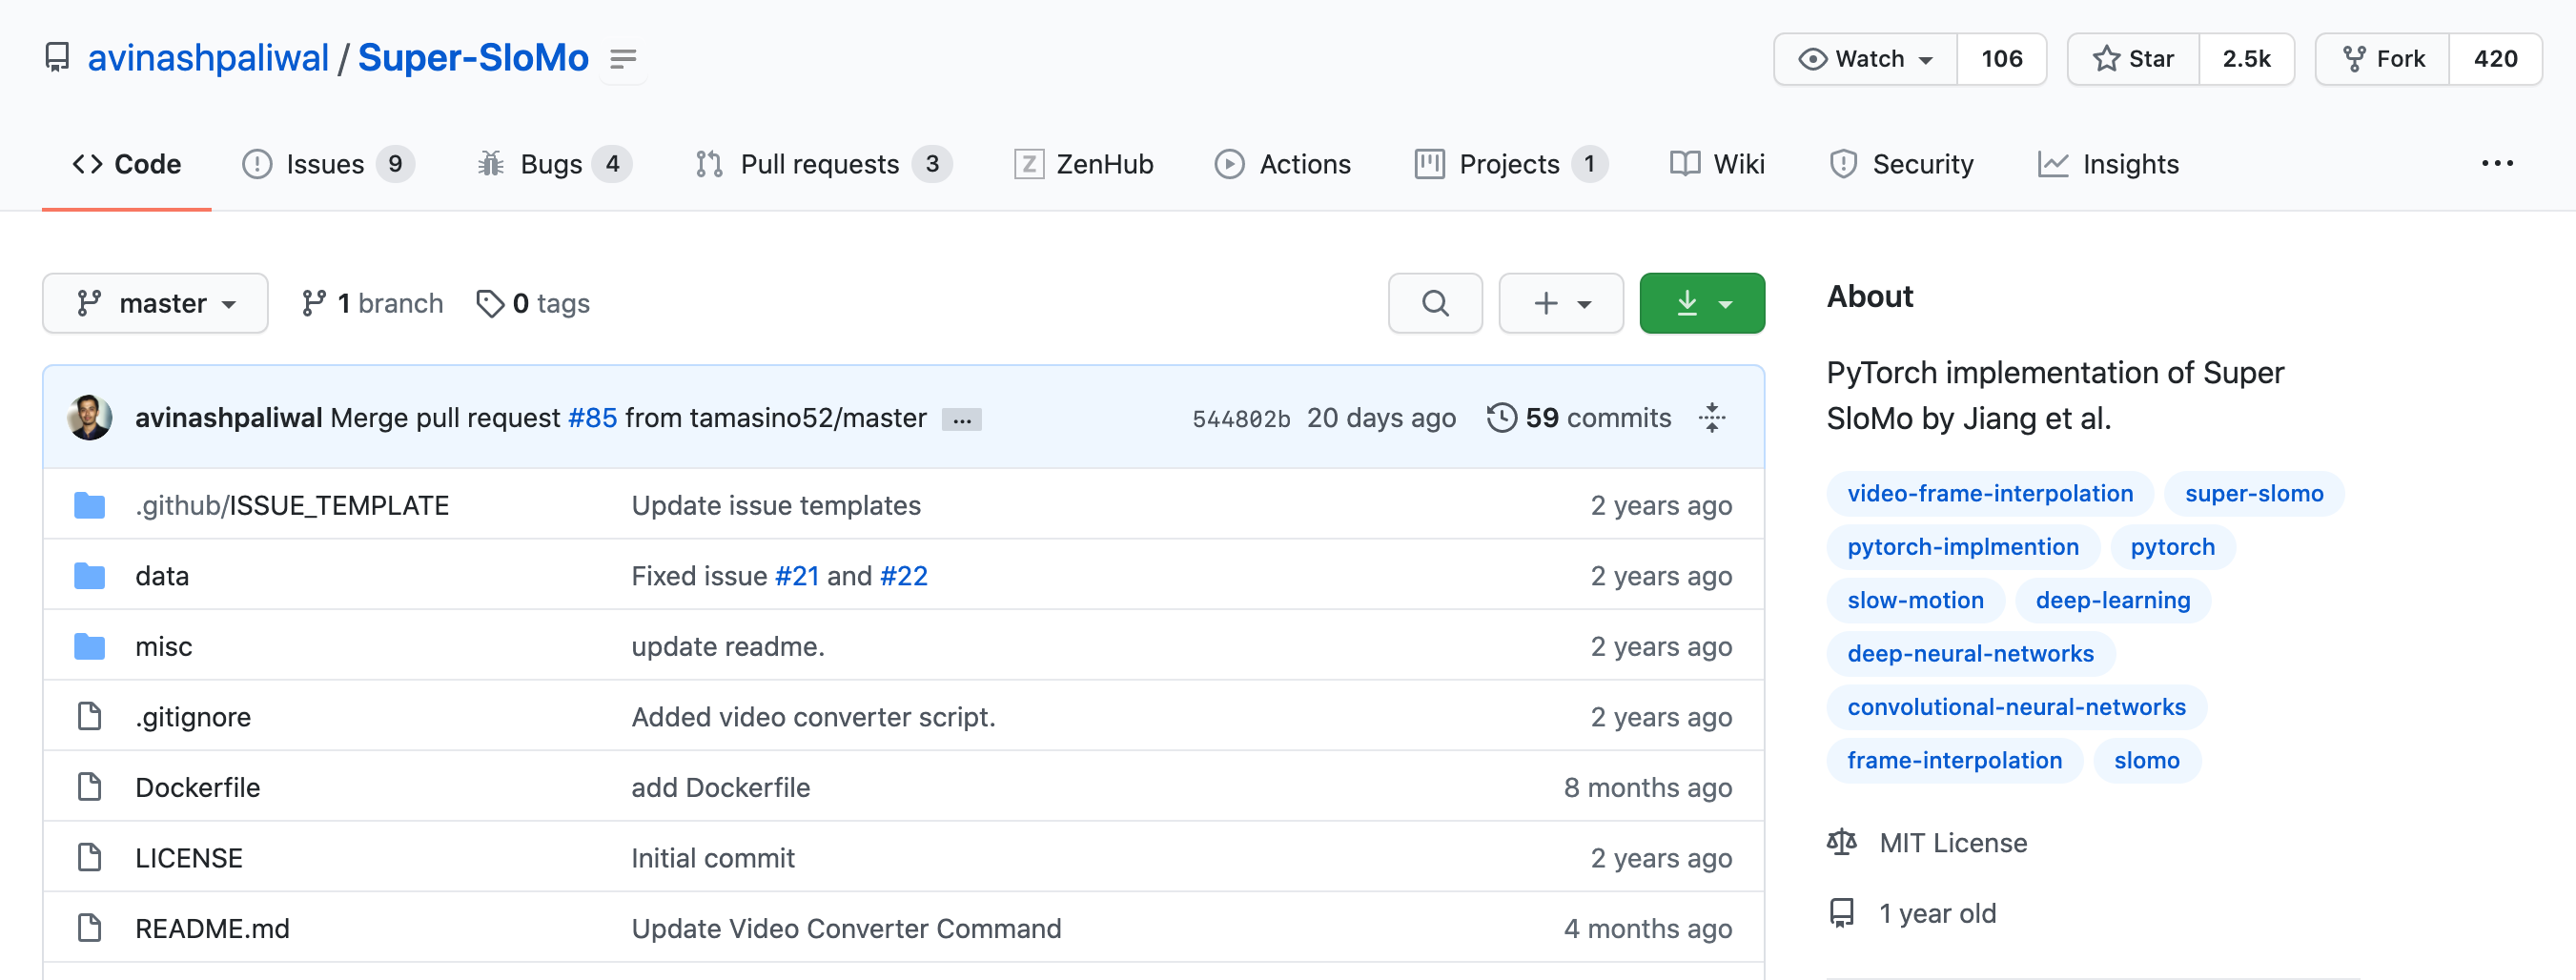Switch to the Issues tab

click(x=325, y=164)
